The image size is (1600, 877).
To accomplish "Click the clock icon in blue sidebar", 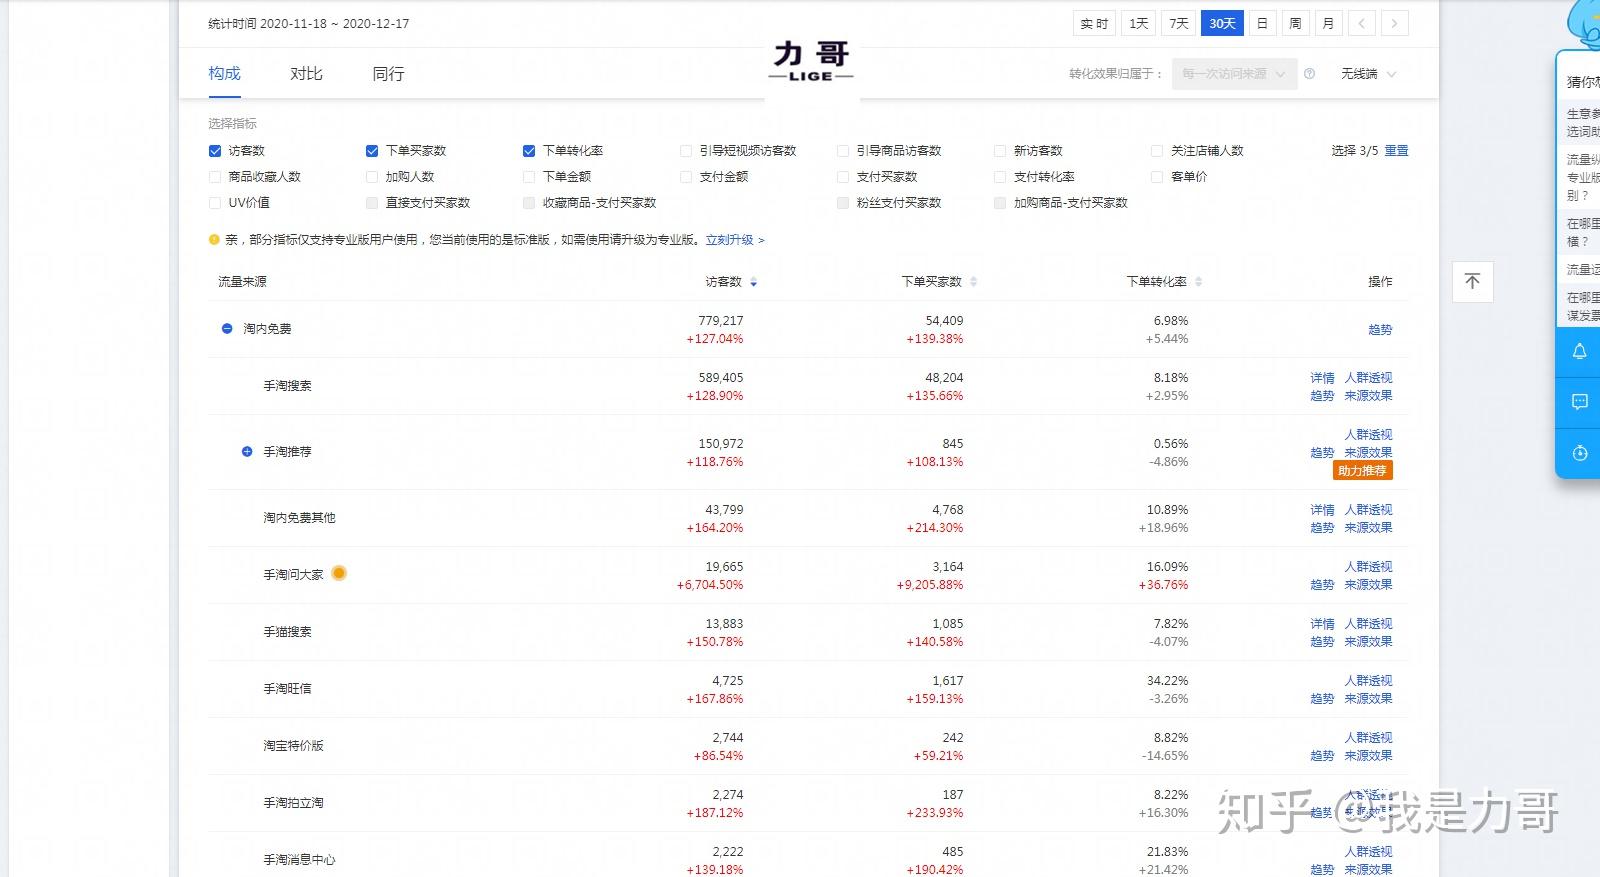I will [1579, 453].
